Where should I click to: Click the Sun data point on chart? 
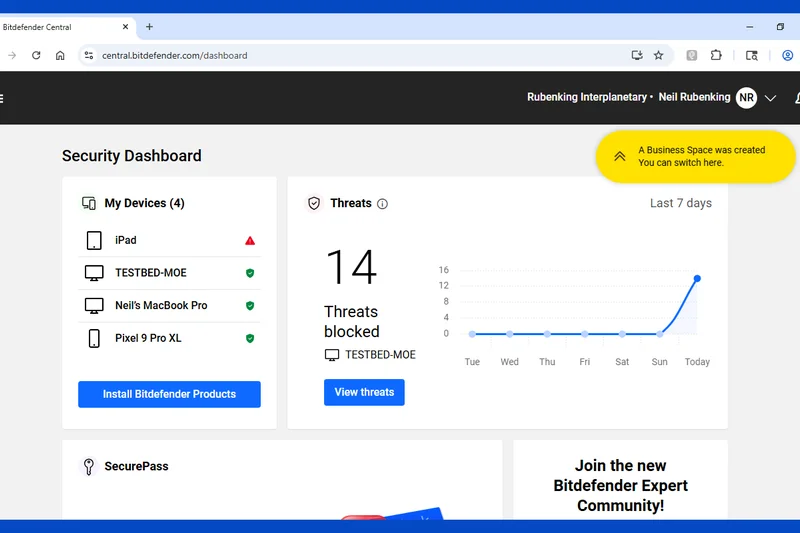[660, 334]
